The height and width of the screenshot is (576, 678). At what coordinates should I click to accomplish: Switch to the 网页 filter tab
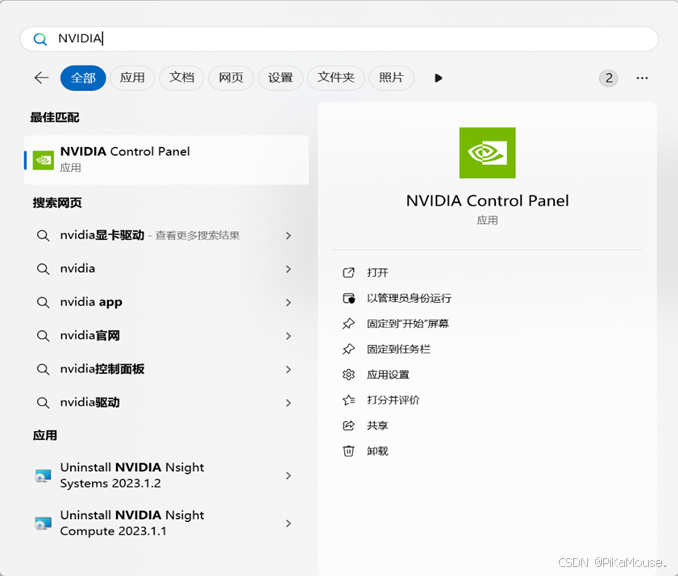[231, 78]
